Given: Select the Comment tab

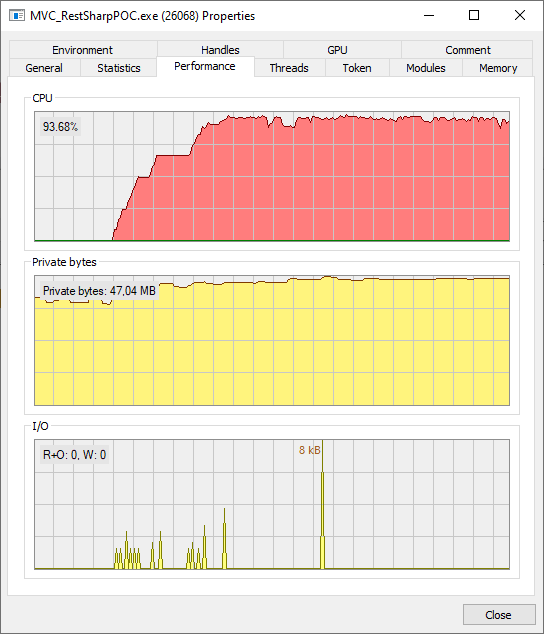Looking at the screenshot, I should (x=468, y=50).
